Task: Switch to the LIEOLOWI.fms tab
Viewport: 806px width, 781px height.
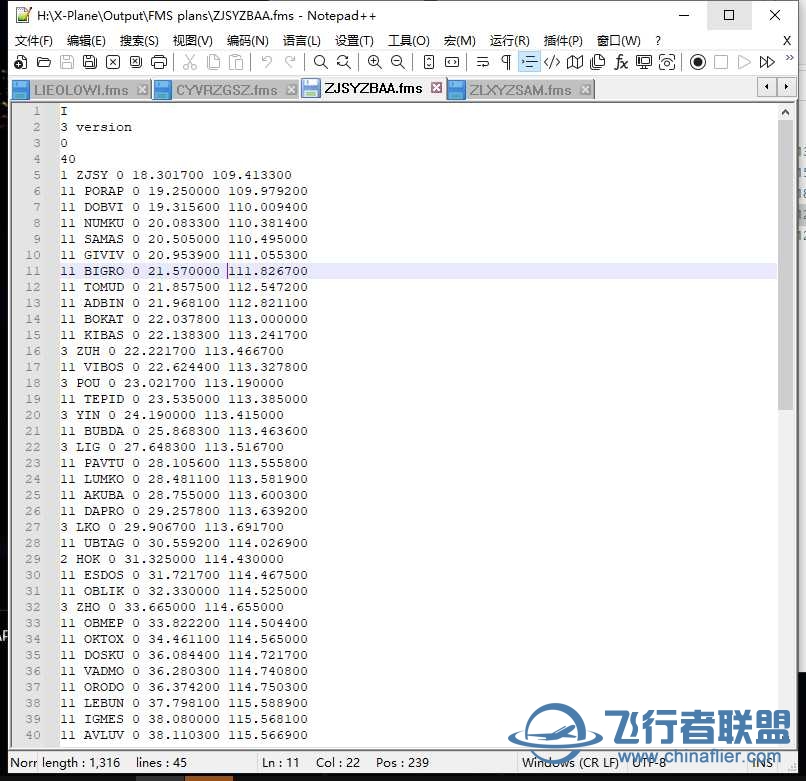Action: click(x=81, y=90)
